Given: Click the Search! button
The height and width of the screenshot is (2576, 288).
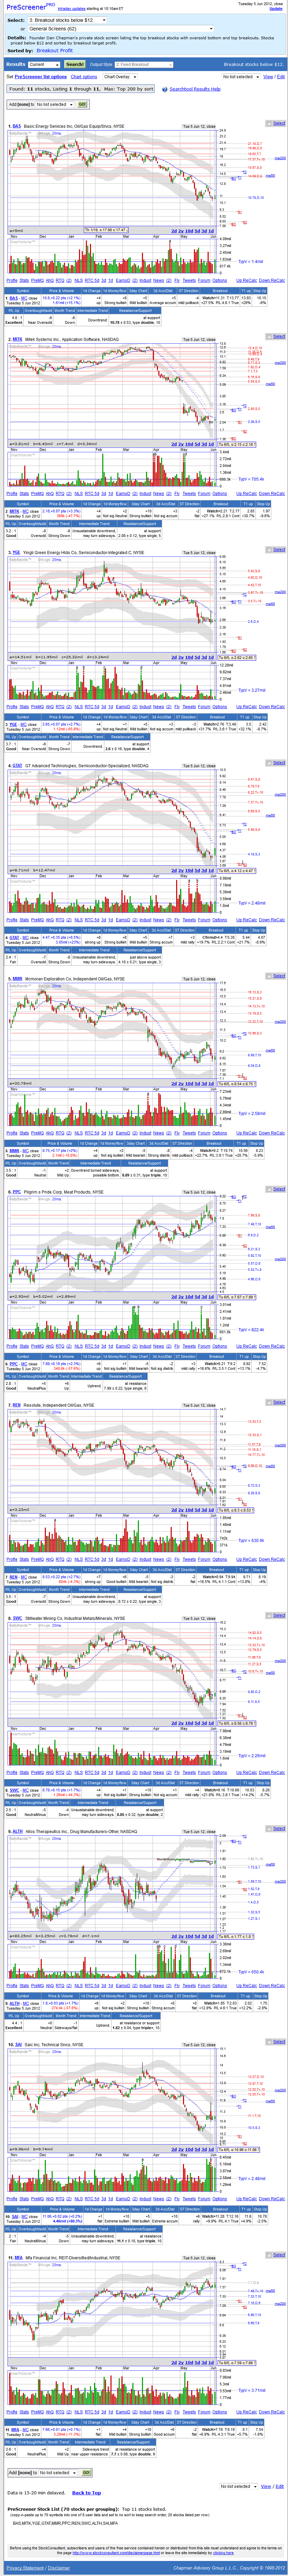Looking at the screenshot, I should tap(75, 64).
